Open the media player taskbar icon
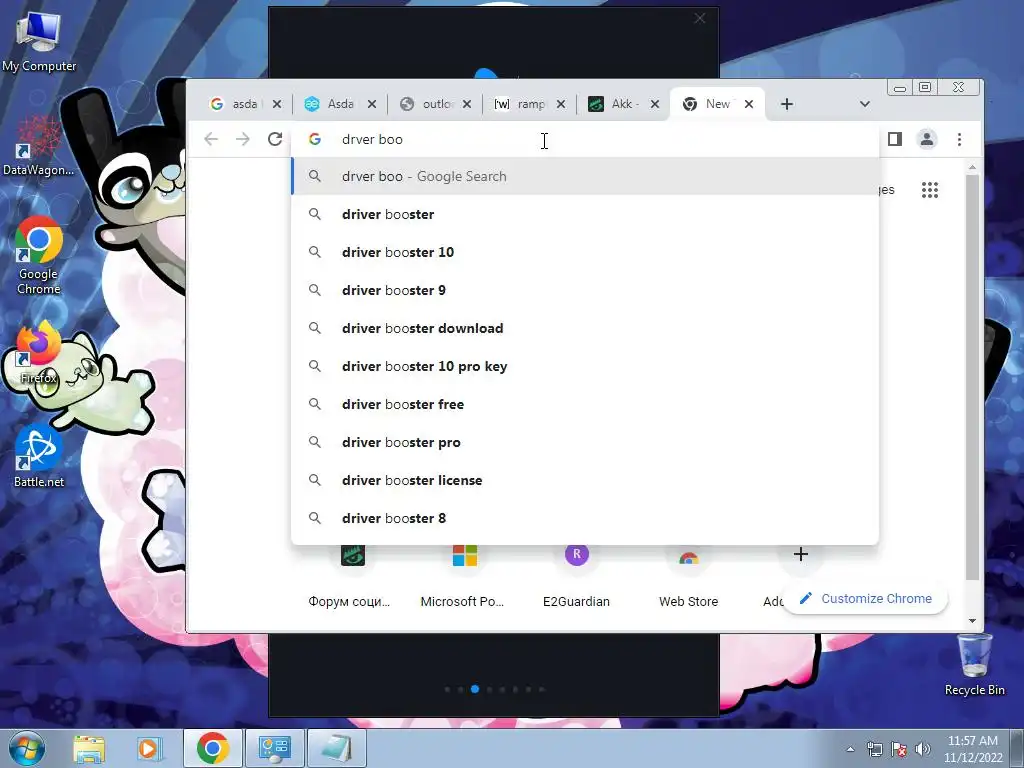The height and width of the screenshot is (768, 1024). [x=148, y=748]
